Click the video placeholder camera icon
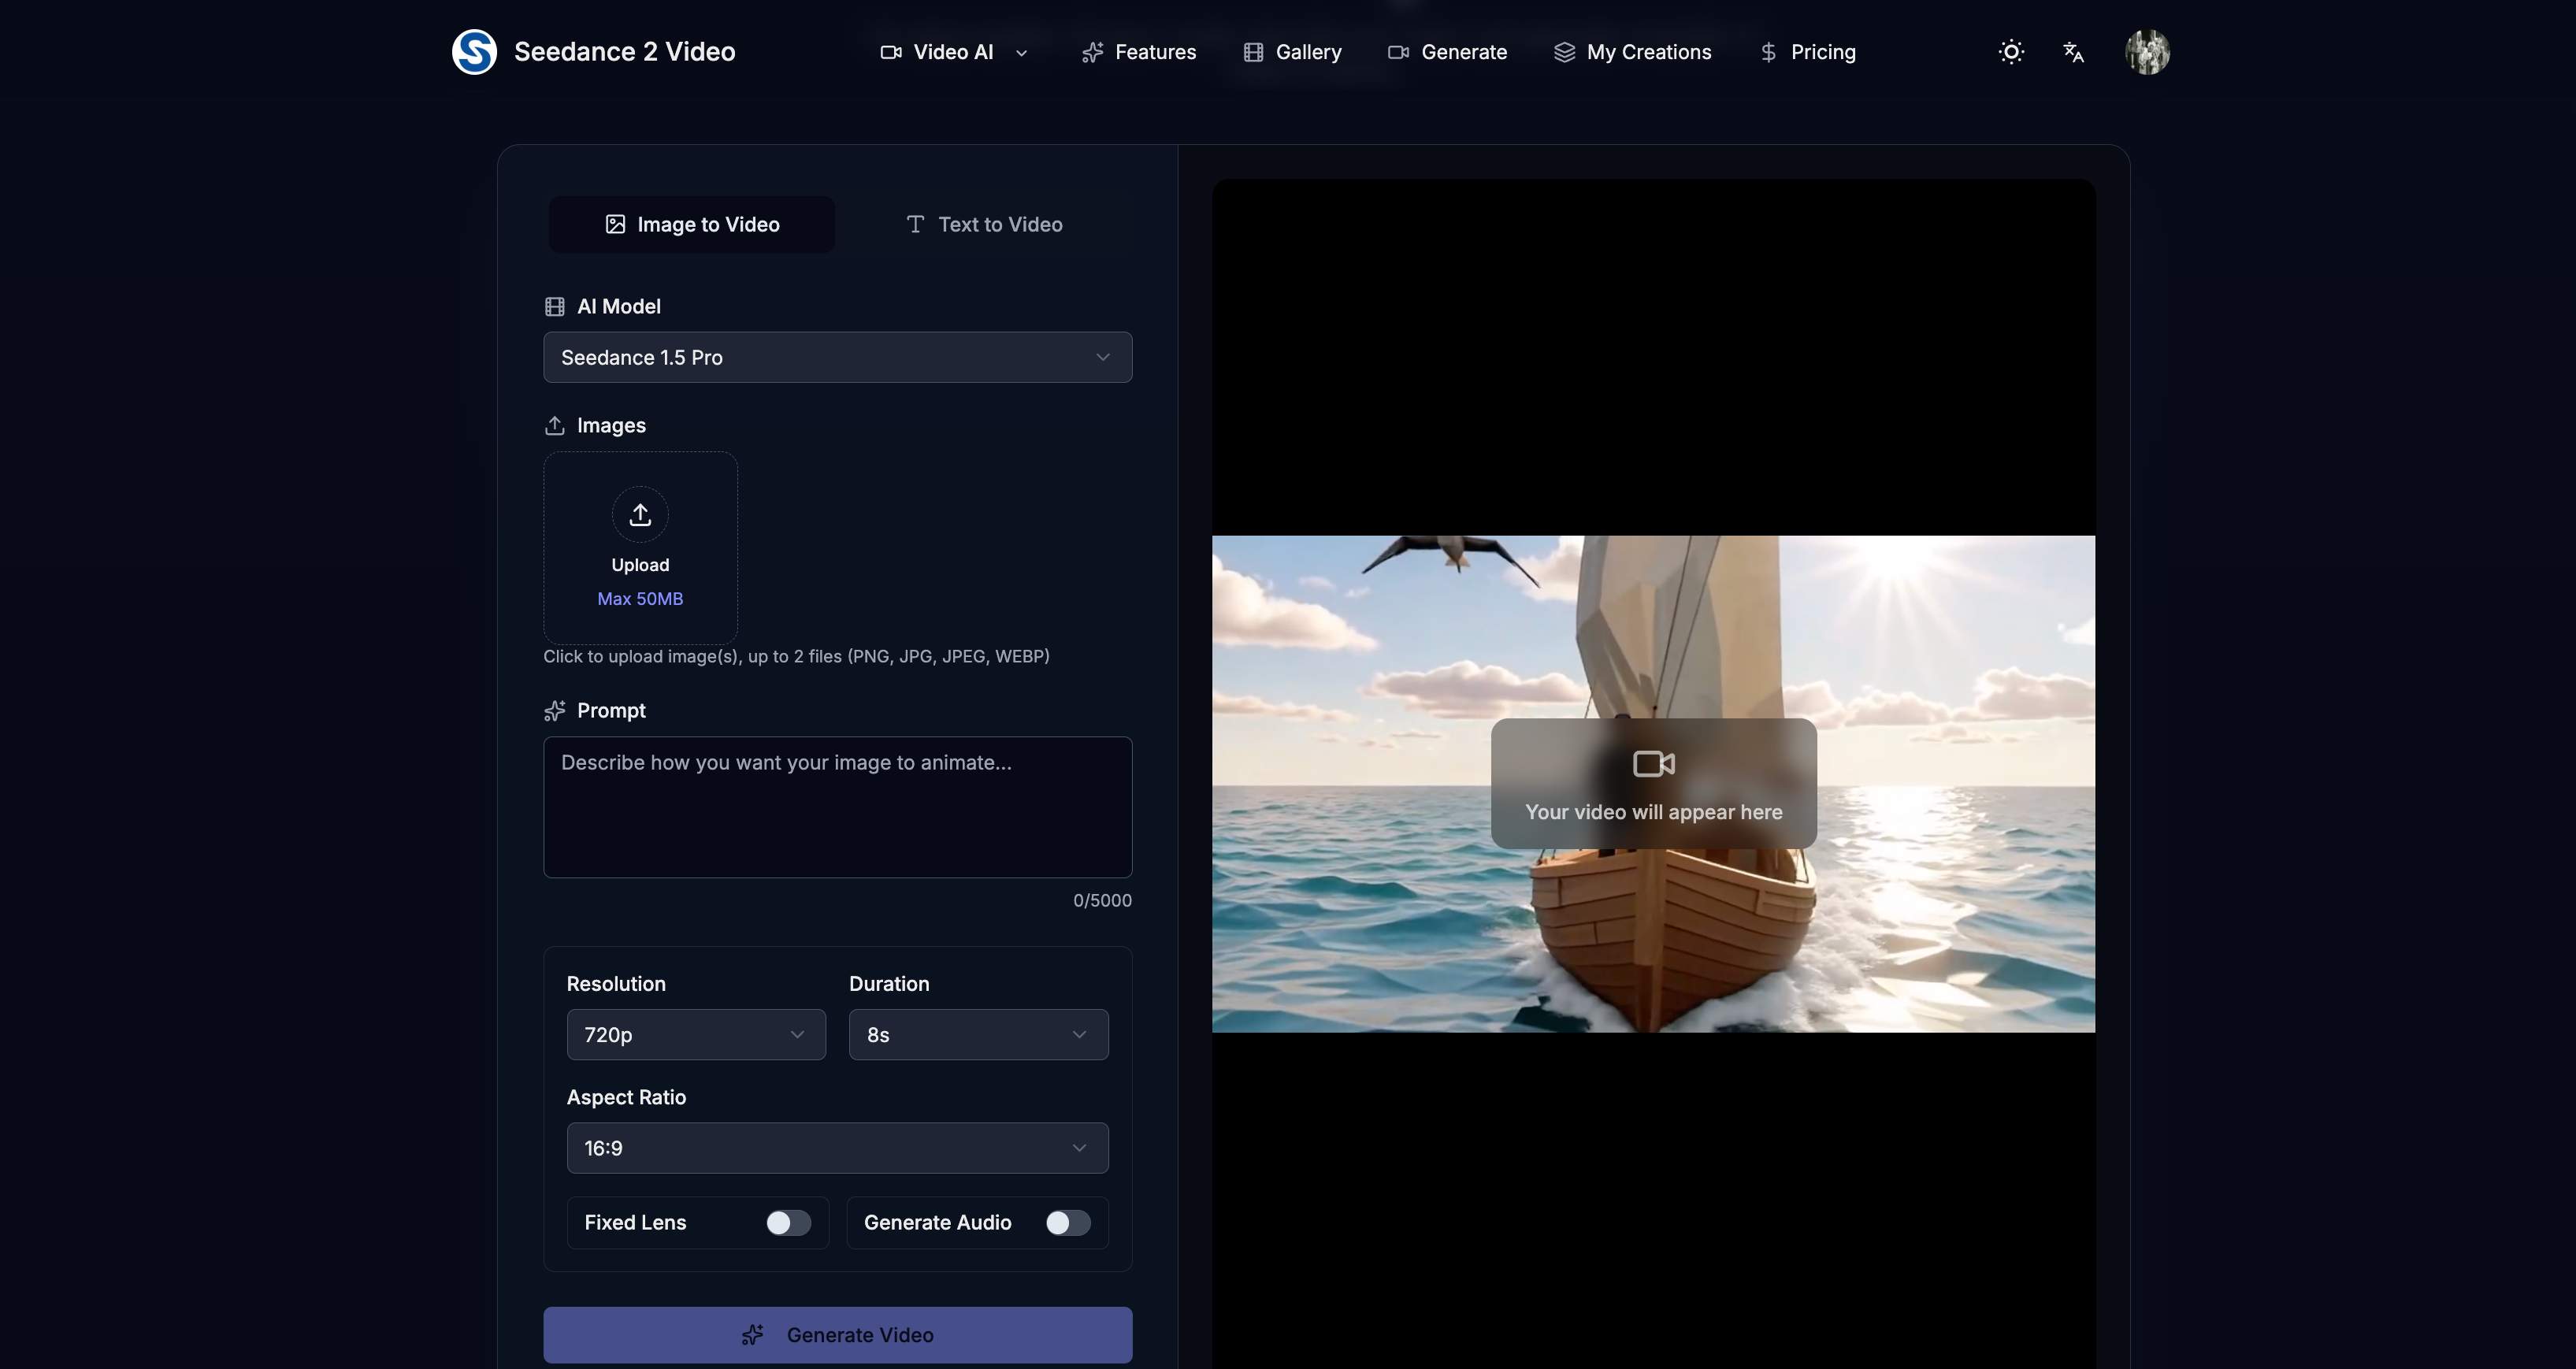The width and height of the screenshot is (2576, 1369). point(1653,763)
